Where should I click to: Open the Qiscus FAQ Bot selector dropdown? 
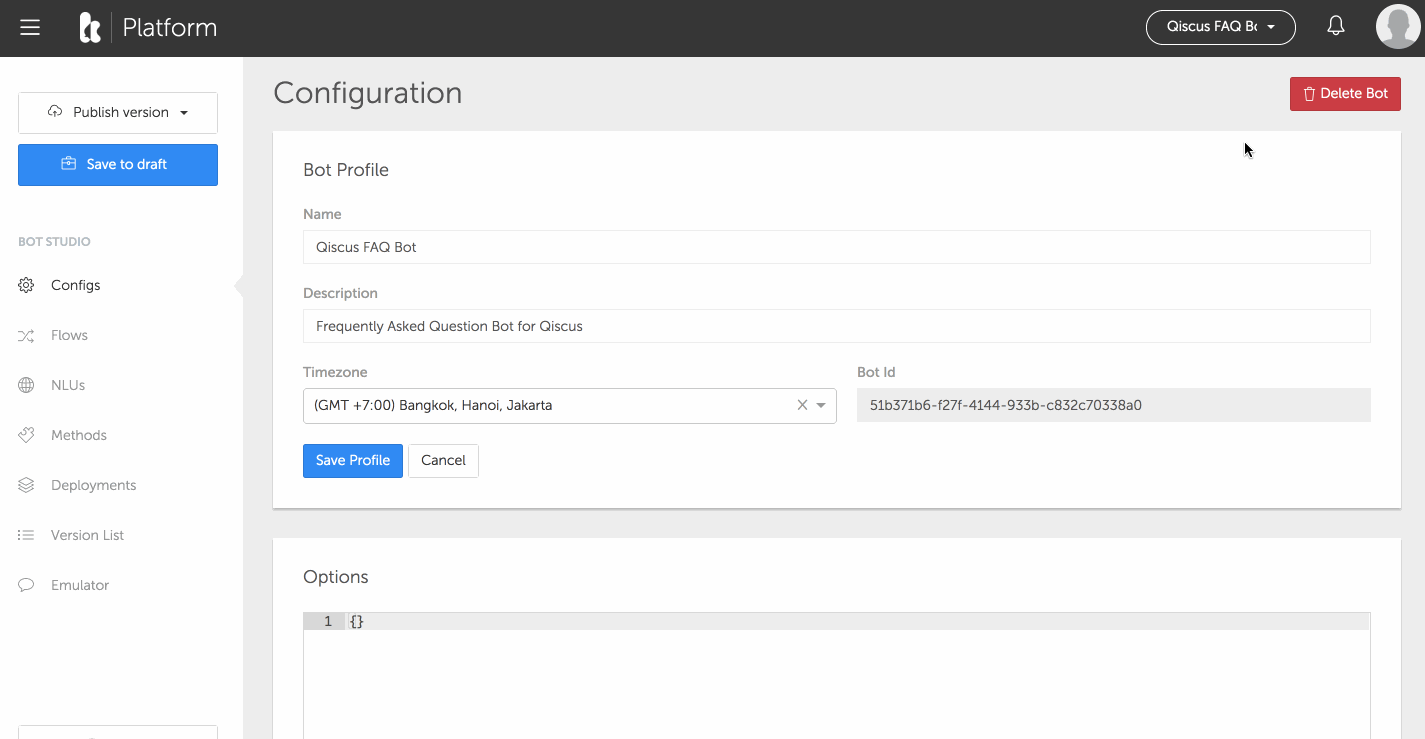tap(1220, 27)
